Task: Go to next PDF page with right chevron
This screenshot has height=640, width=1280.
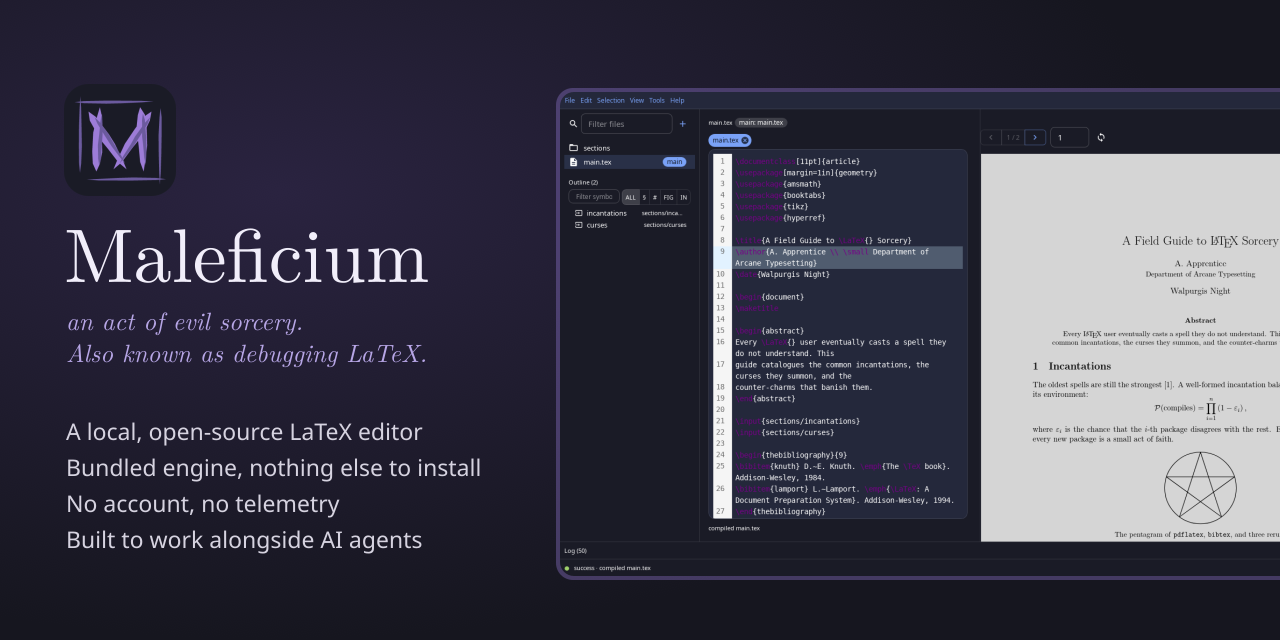Action: pos(1036,137)
